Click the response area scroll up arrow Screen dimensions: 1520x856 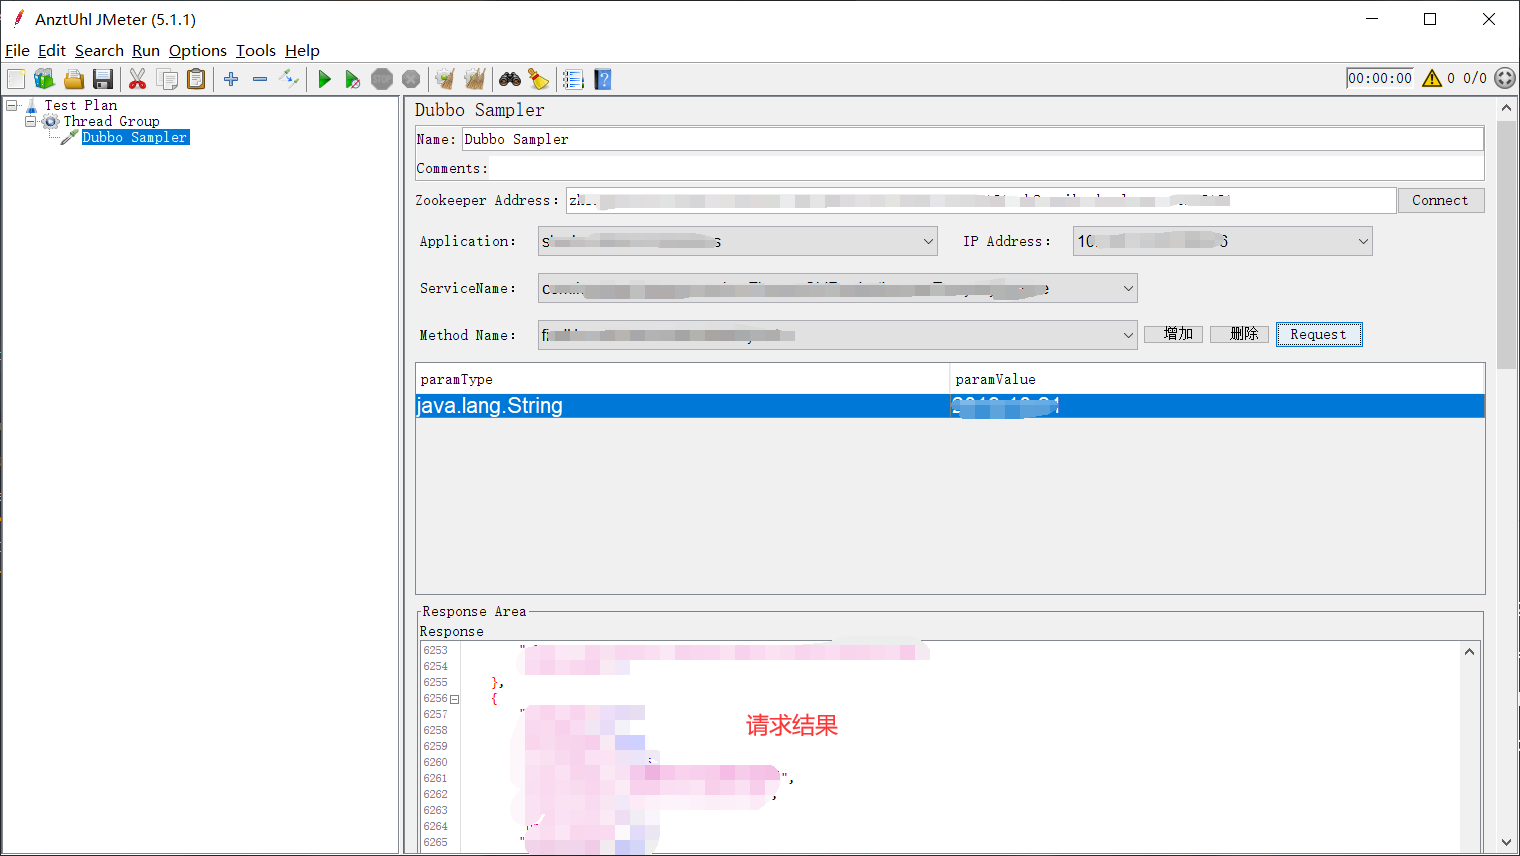1469,652
